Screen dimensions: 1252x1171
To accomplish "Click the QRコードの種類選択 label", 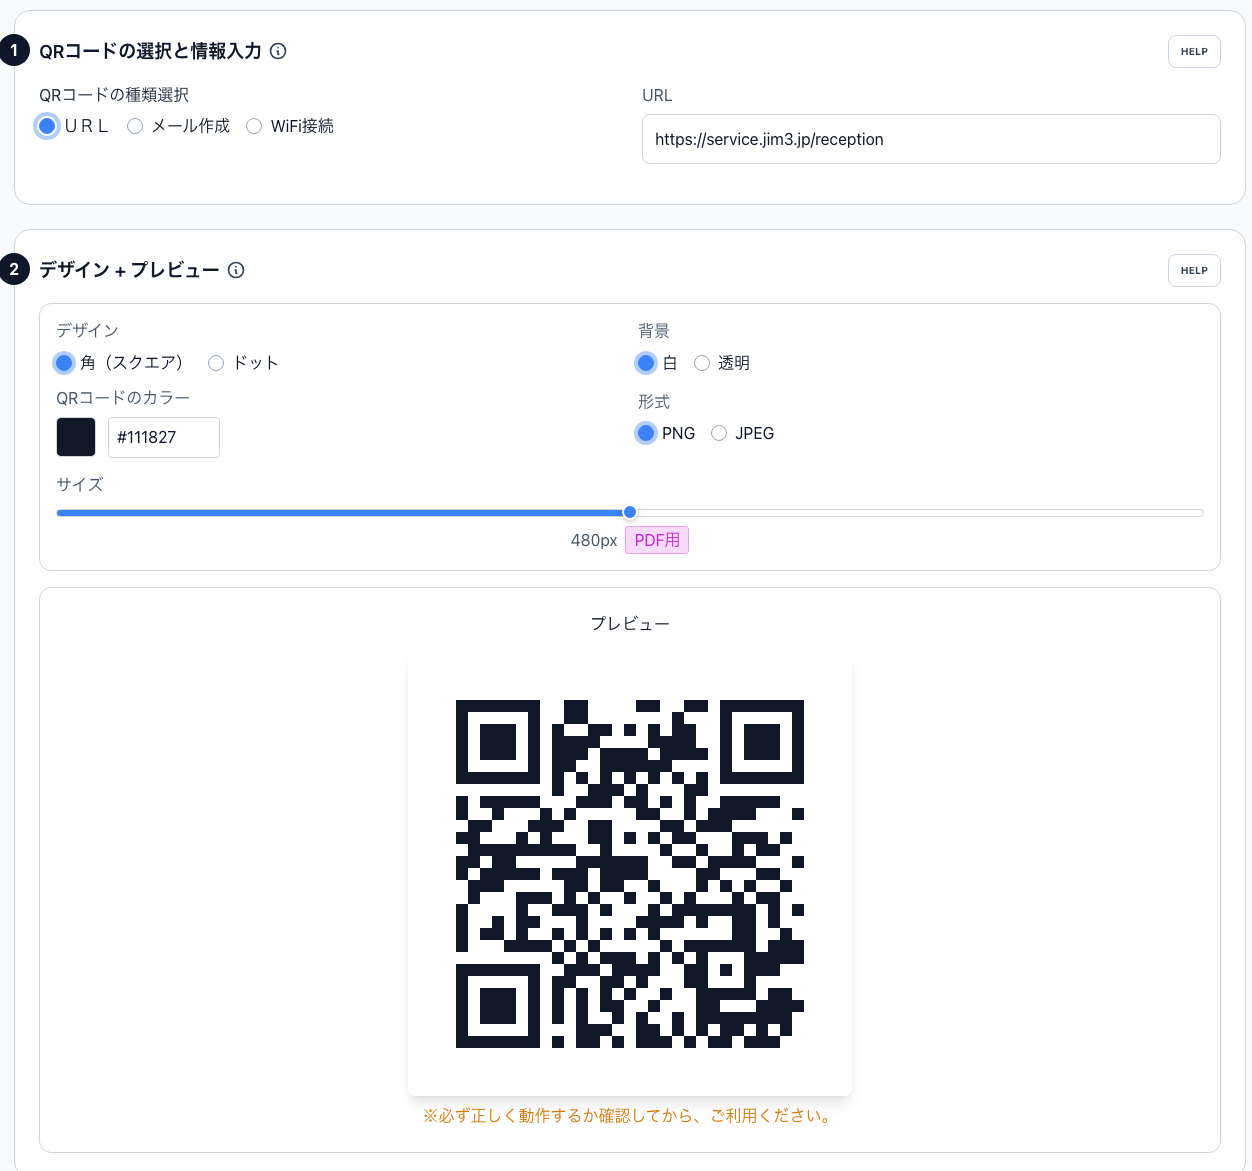I will pos(114,95).
